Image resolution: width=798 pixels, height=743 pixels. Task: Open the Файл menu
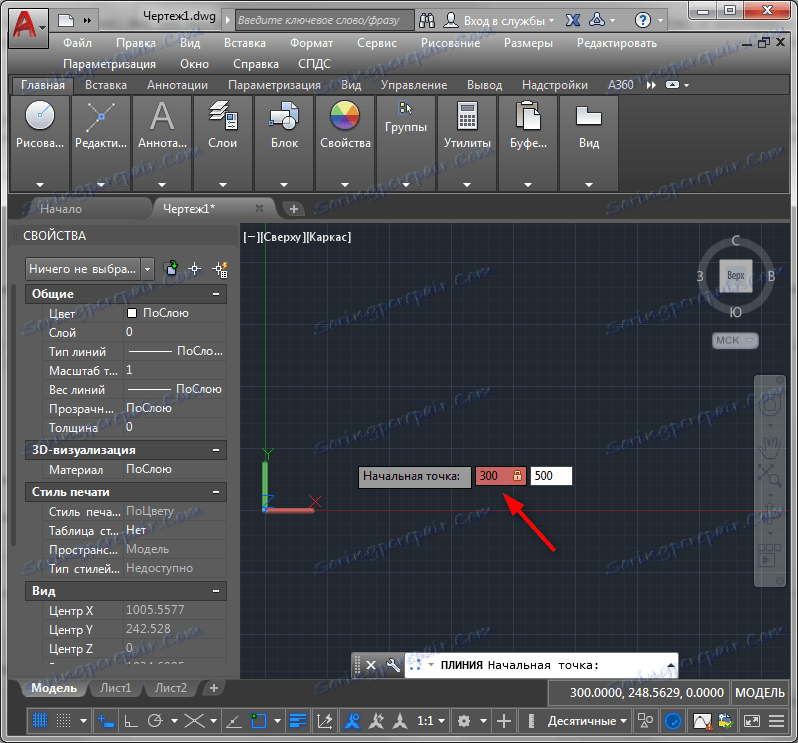click(77, 43)
